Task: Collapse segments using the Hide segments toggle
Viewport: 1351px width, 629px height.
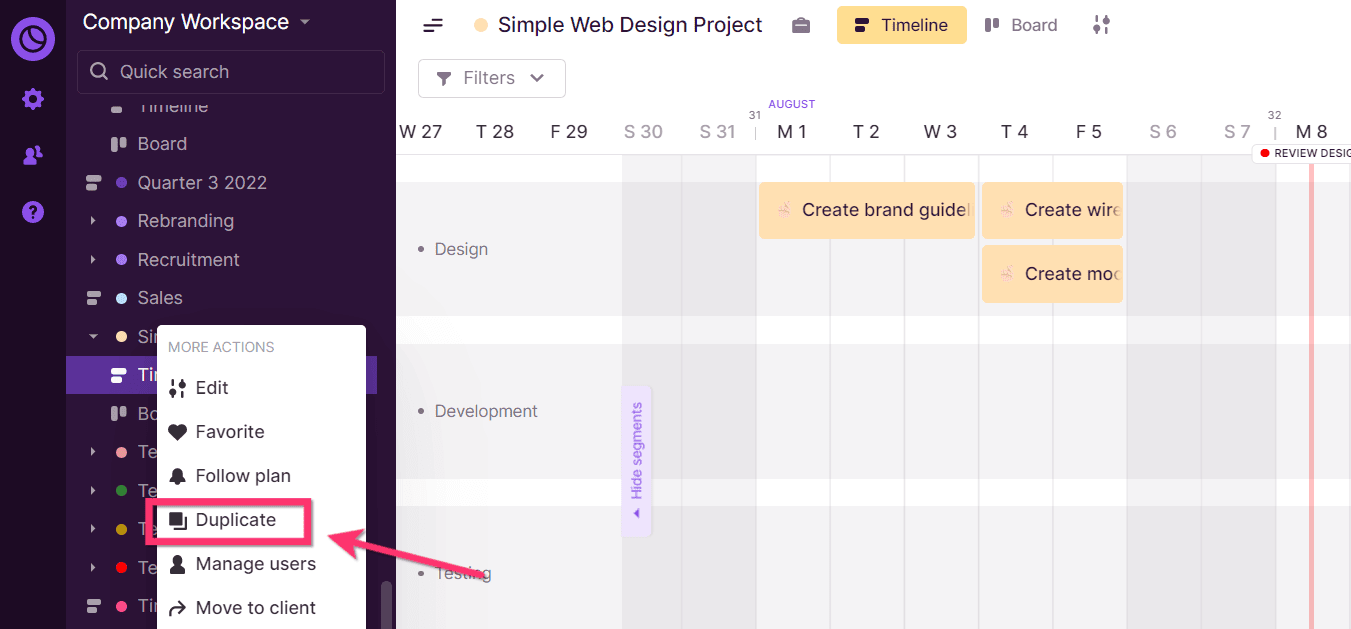Action: click(637, 460)
